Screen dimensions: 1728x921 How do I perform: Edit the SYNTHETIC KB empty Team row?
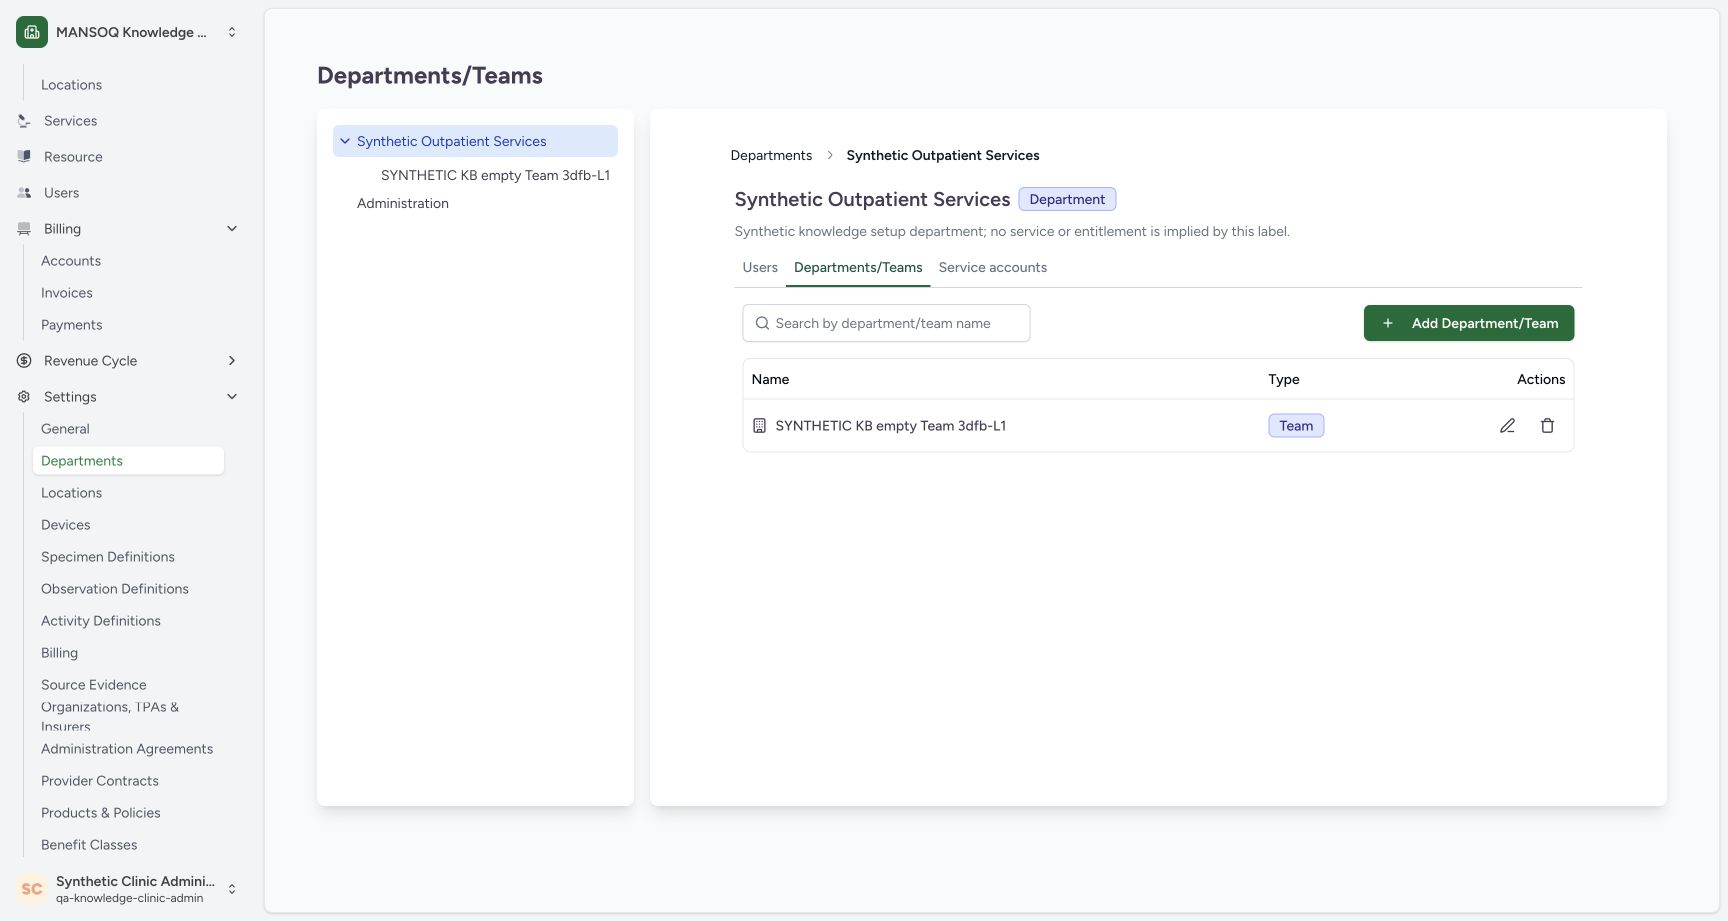[1507, 426]
